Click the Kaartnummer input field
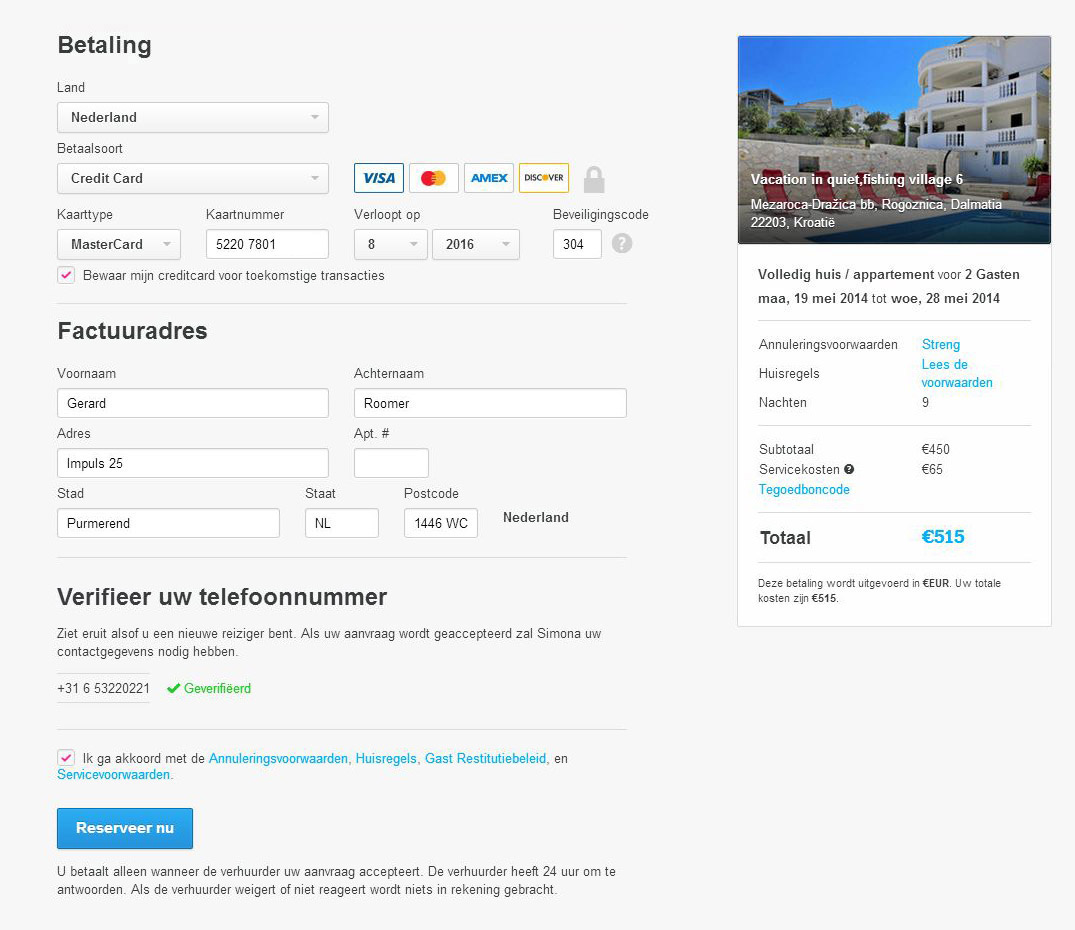The image size is (1075, 930). 267,244
